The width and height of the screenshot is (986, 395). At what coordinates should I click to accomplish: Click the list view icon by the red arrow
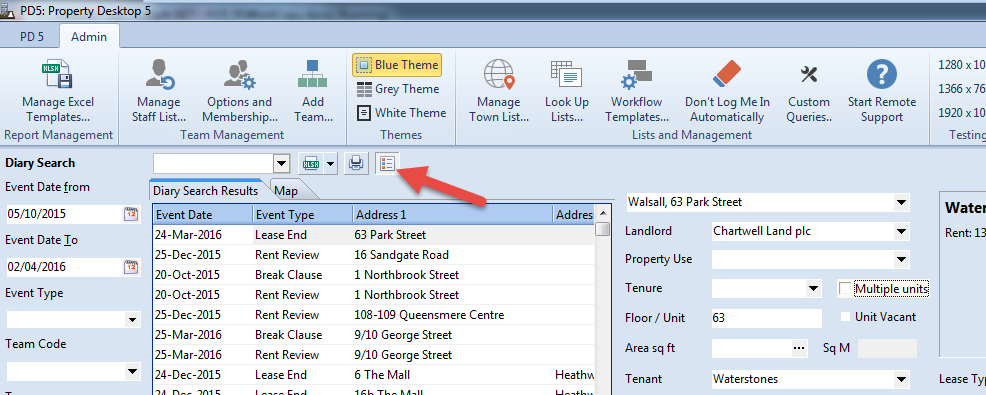point(386,164)
